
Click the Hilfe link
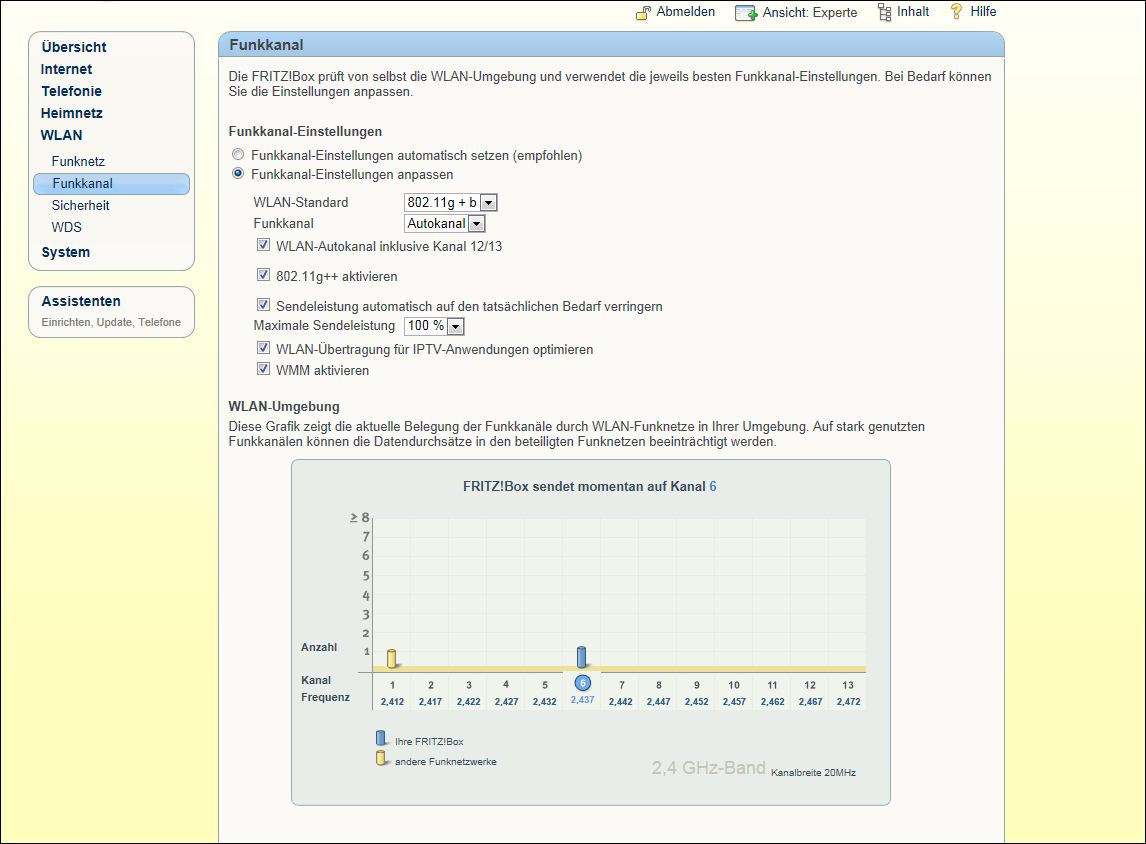click(983, 12)
